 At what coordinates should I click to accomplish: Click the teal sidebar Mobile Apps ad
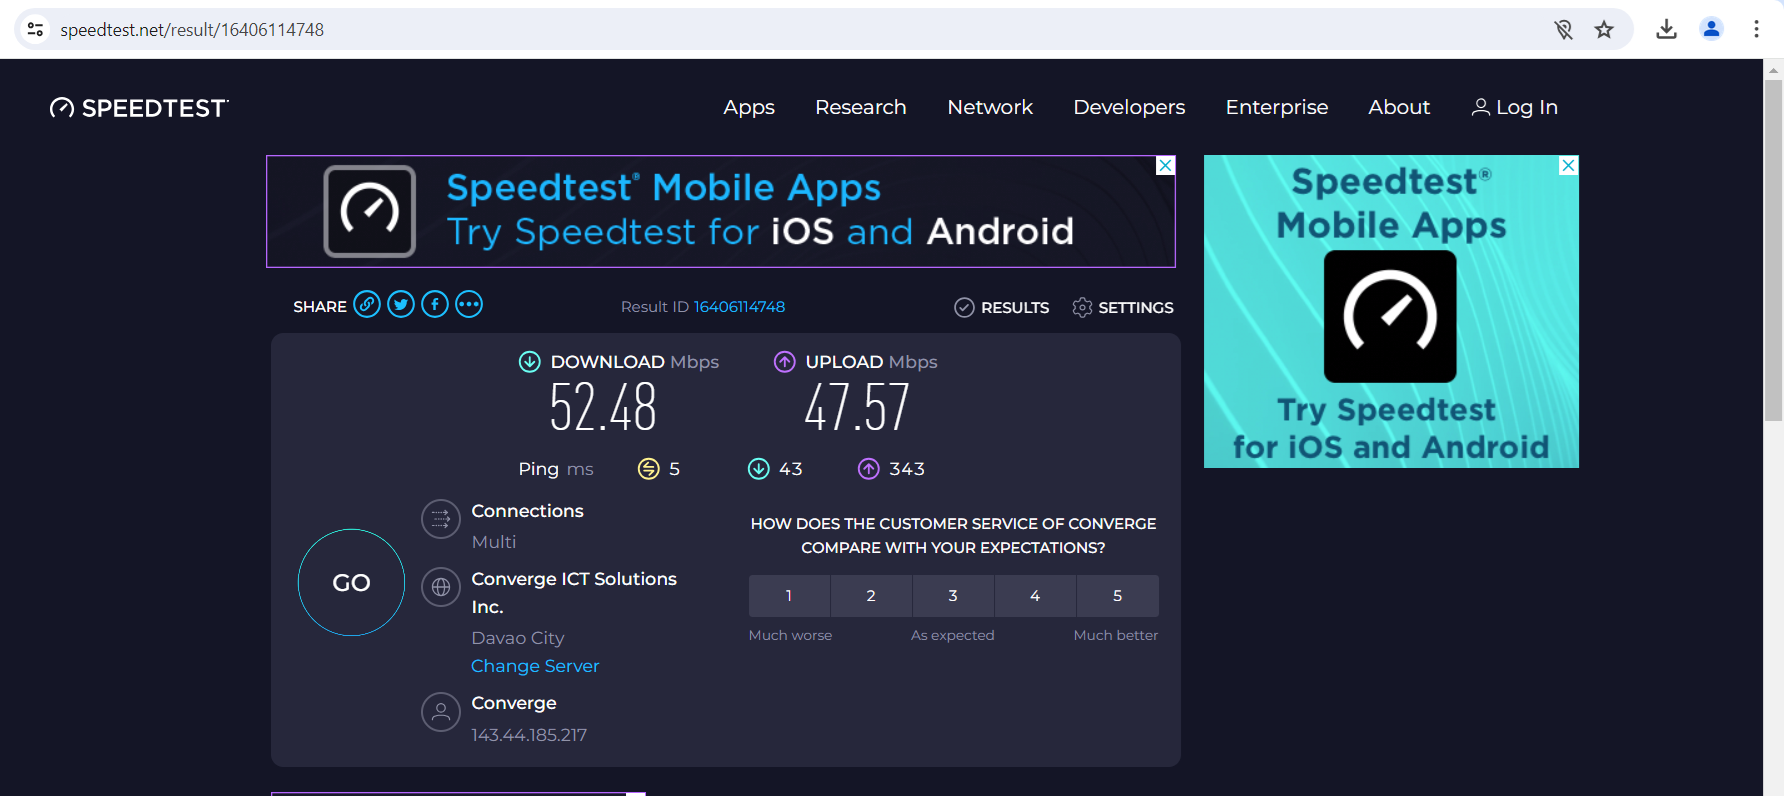click(1391, 311)
